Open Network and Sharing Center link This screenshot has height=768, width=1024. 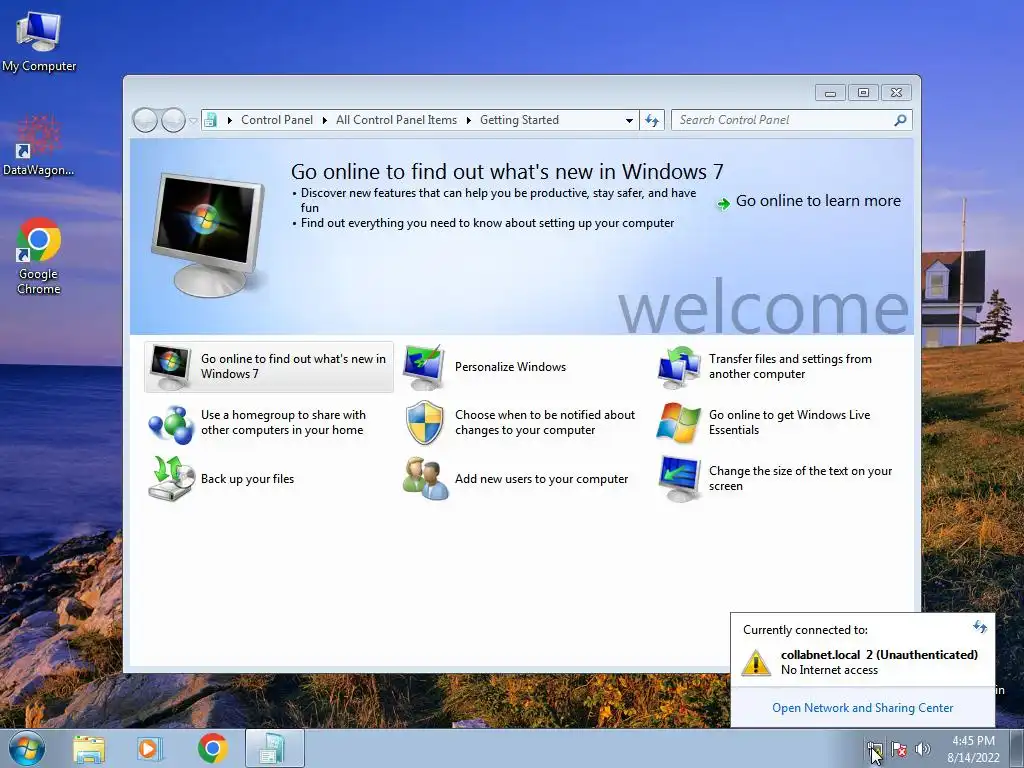point(862,708)
